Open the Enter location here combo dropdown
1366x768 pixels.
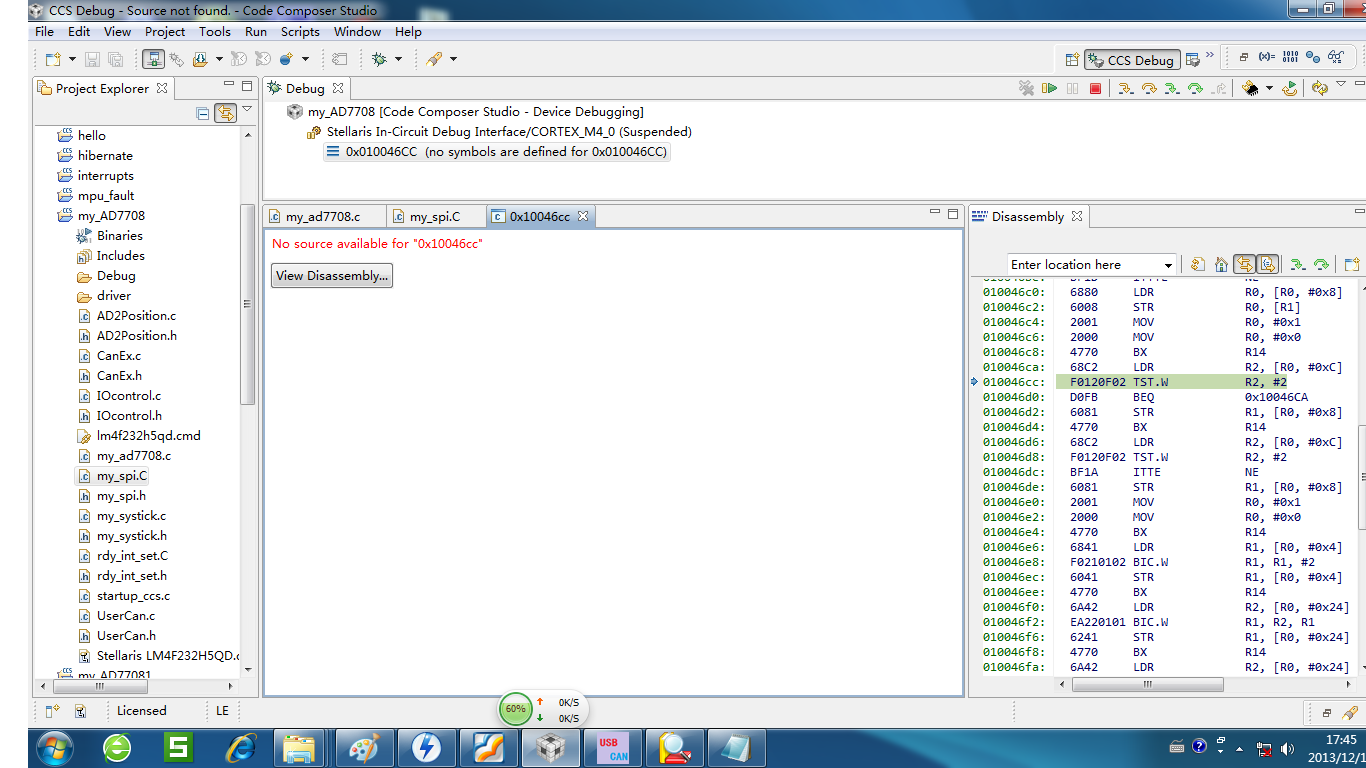1168,265
